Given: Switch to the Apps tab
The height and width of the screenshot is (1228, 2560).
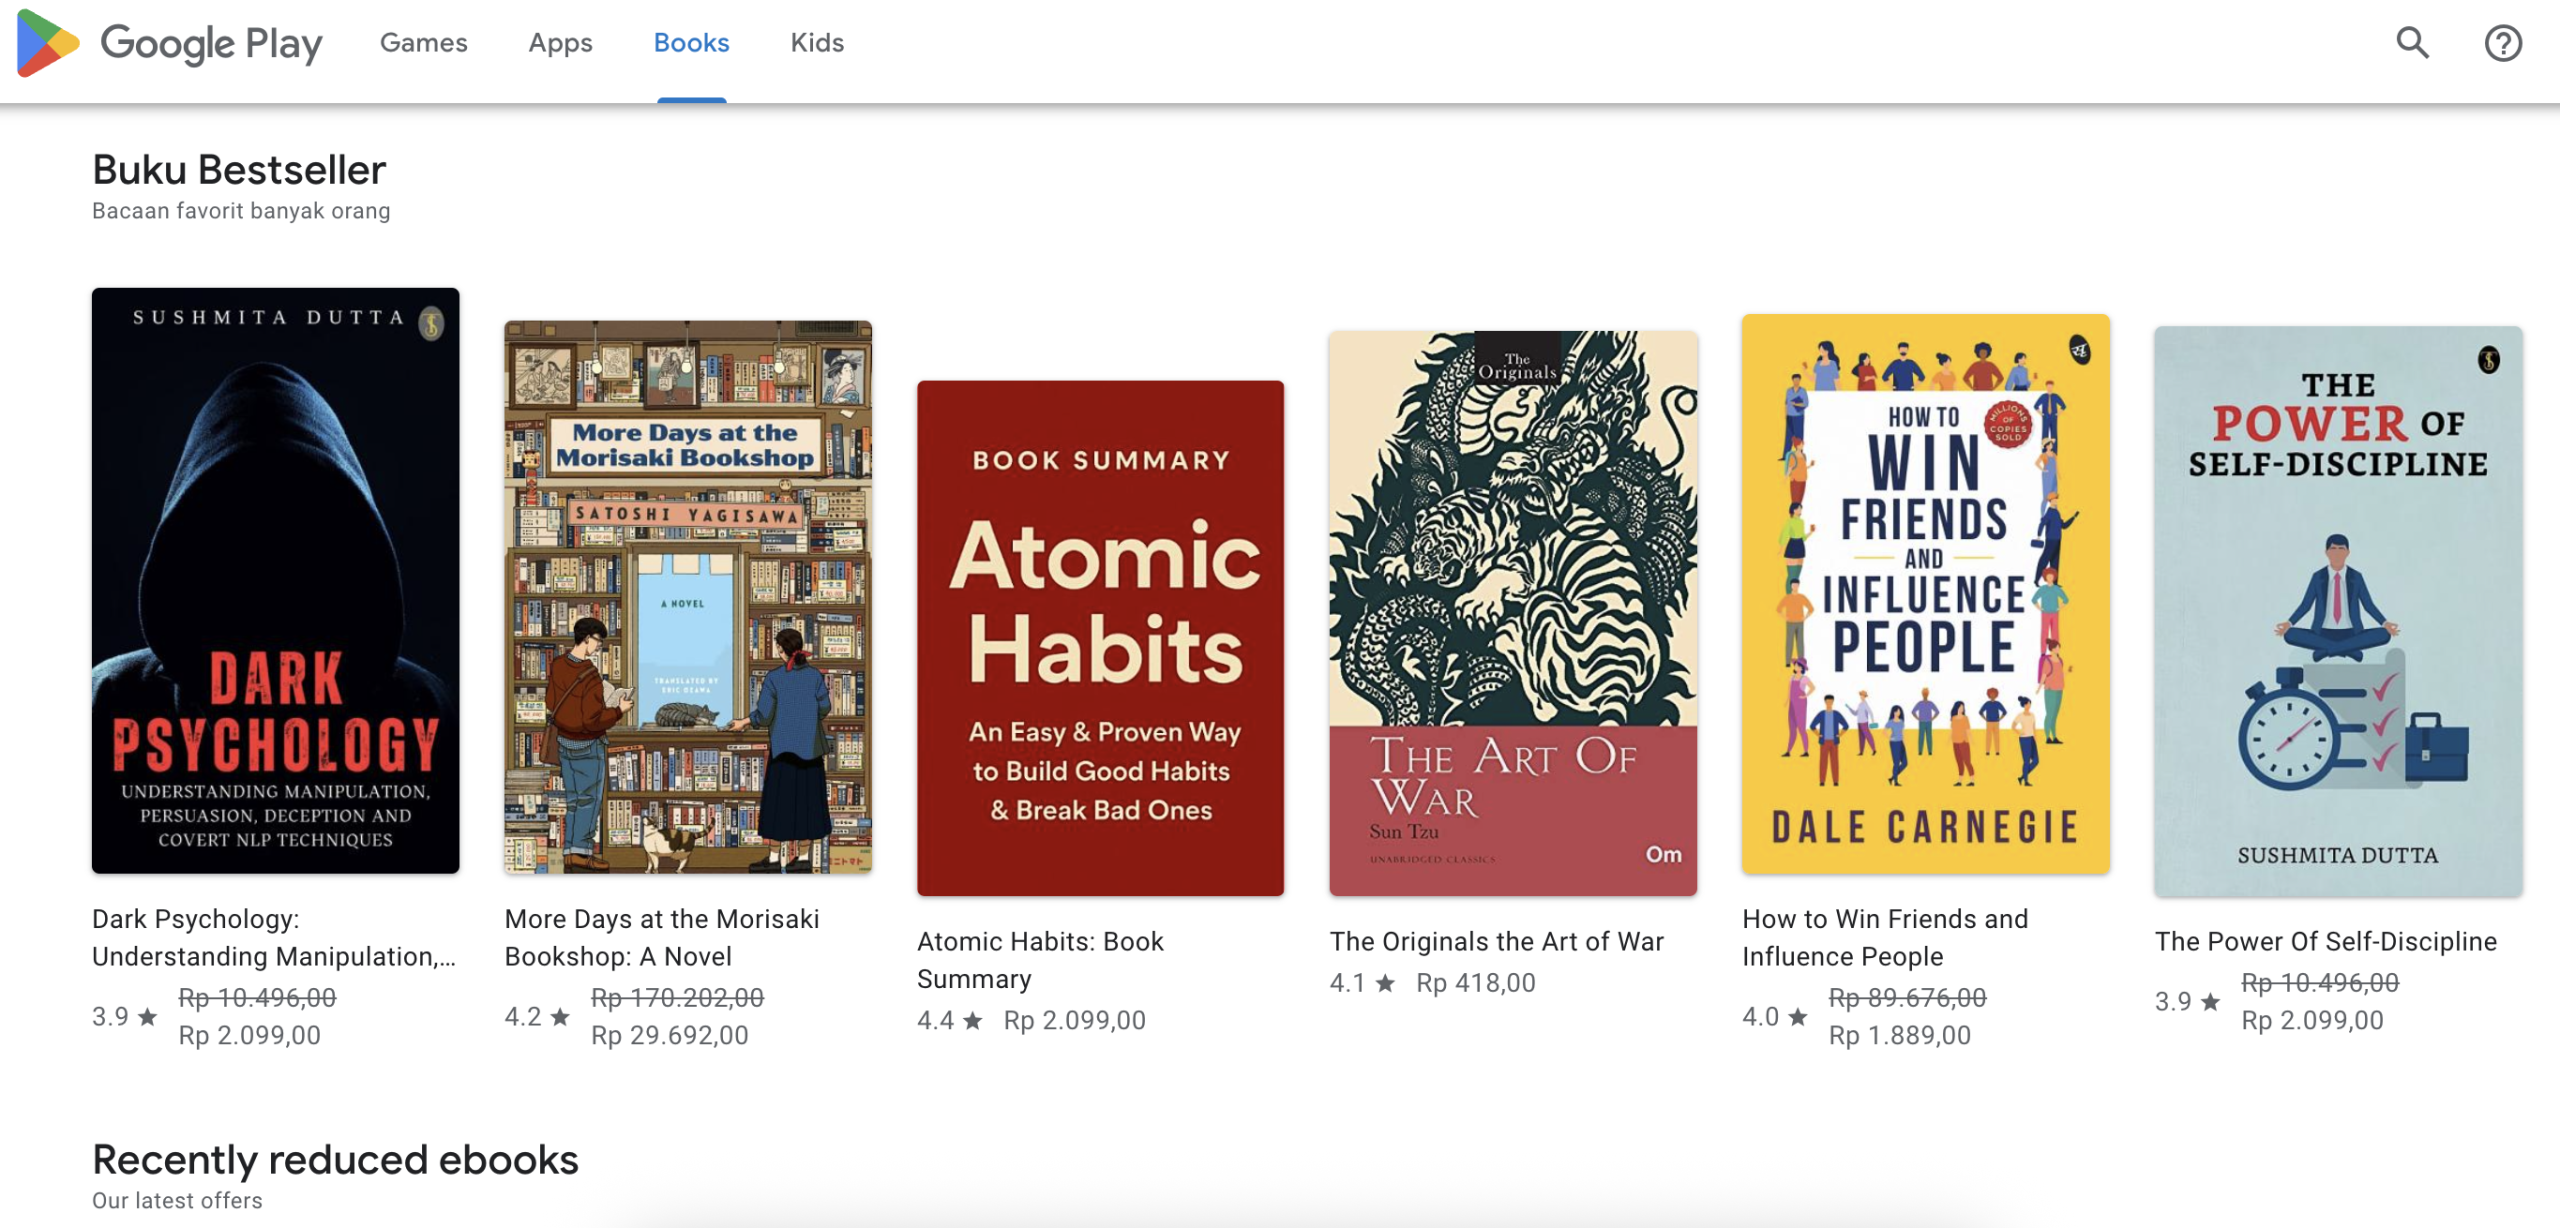Looking at the screenshot, I should click(x=560, y=43).
